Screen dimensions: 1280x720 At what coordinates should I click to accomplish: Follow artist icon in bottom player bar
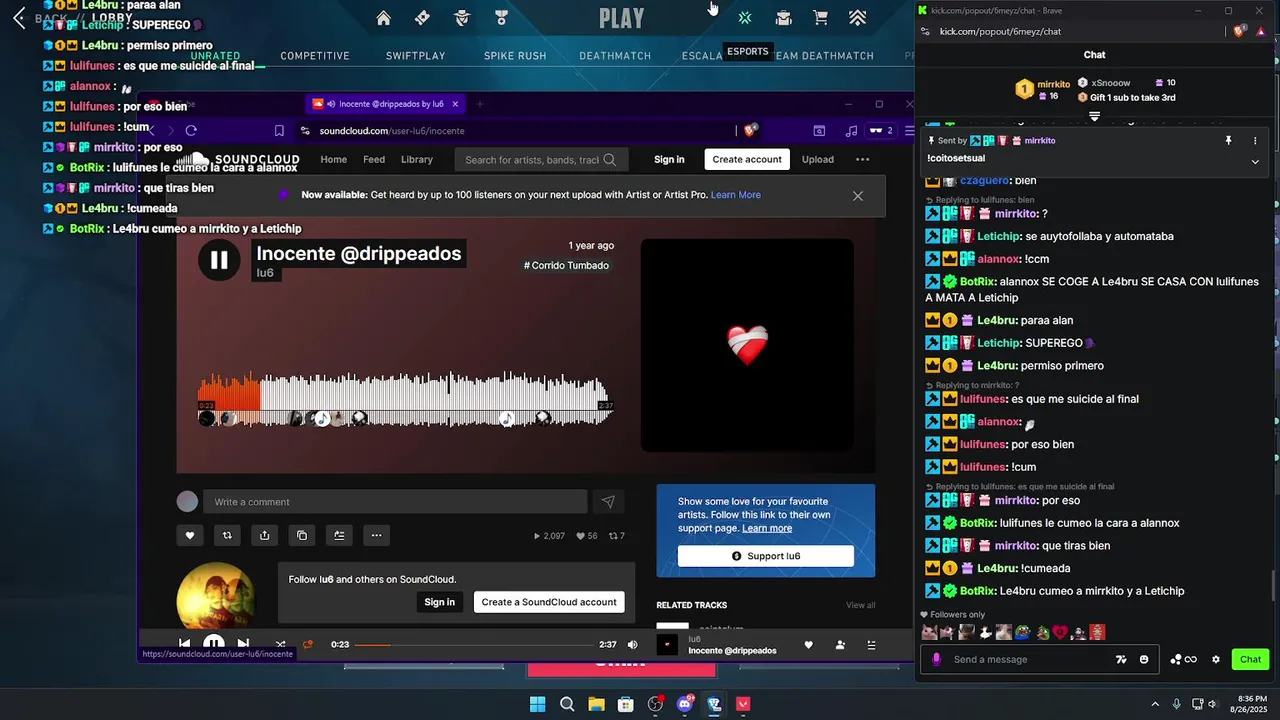[x=840, y=645]
